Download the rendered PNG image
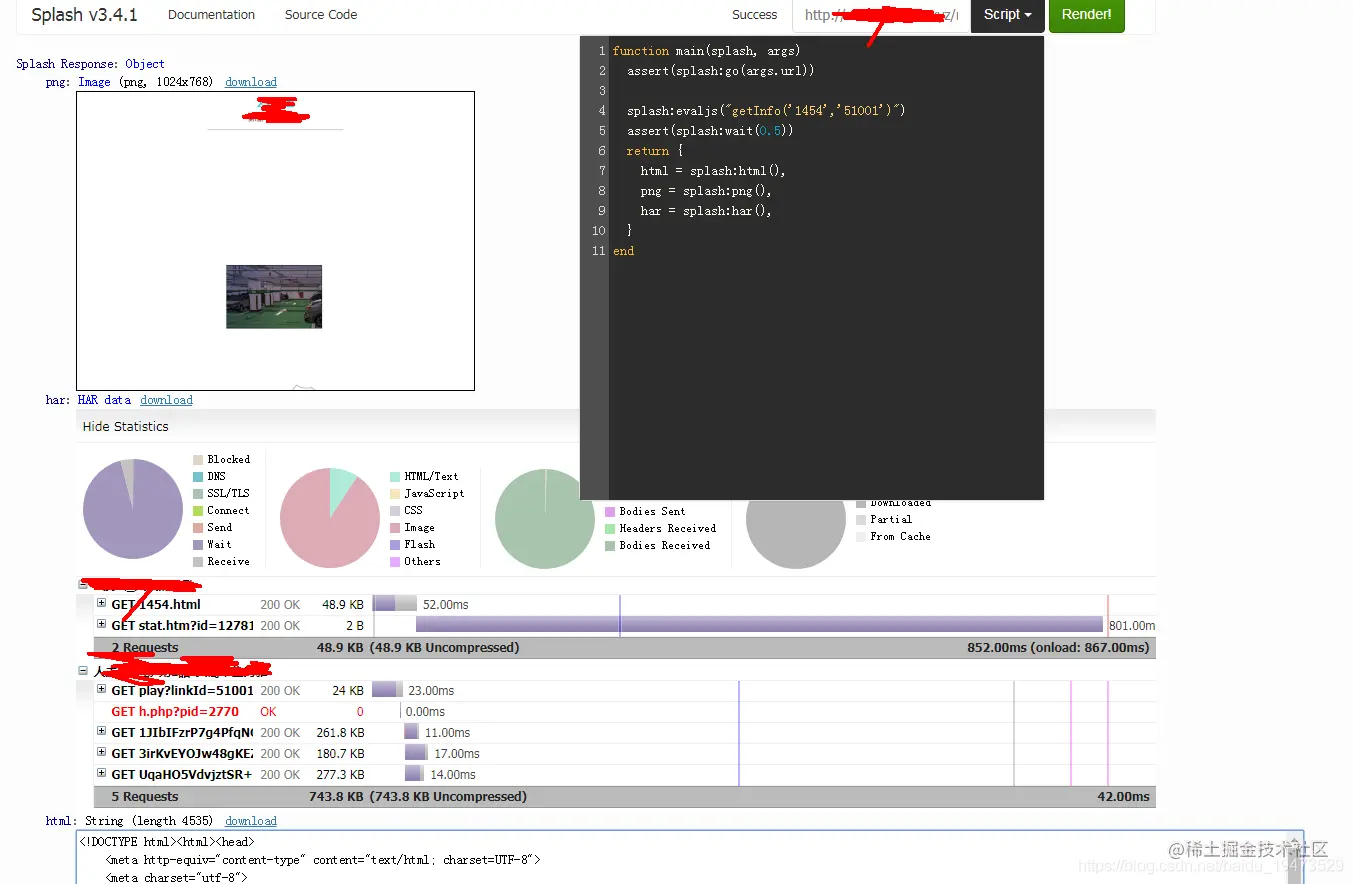This screenshot has width=1353, height=884. (x=250, y=82)
